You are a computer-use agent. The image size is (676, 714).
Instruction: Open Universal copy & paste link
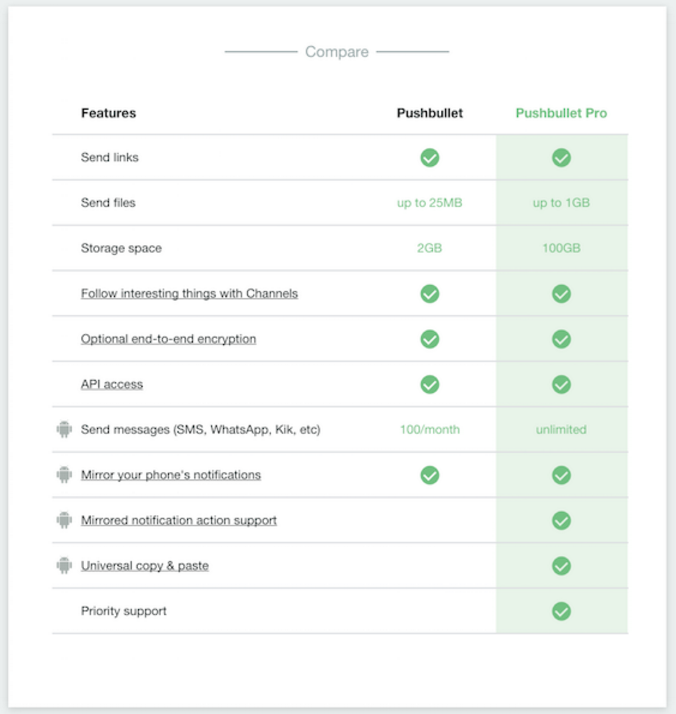pyautogui.click(x=145, y=566)
